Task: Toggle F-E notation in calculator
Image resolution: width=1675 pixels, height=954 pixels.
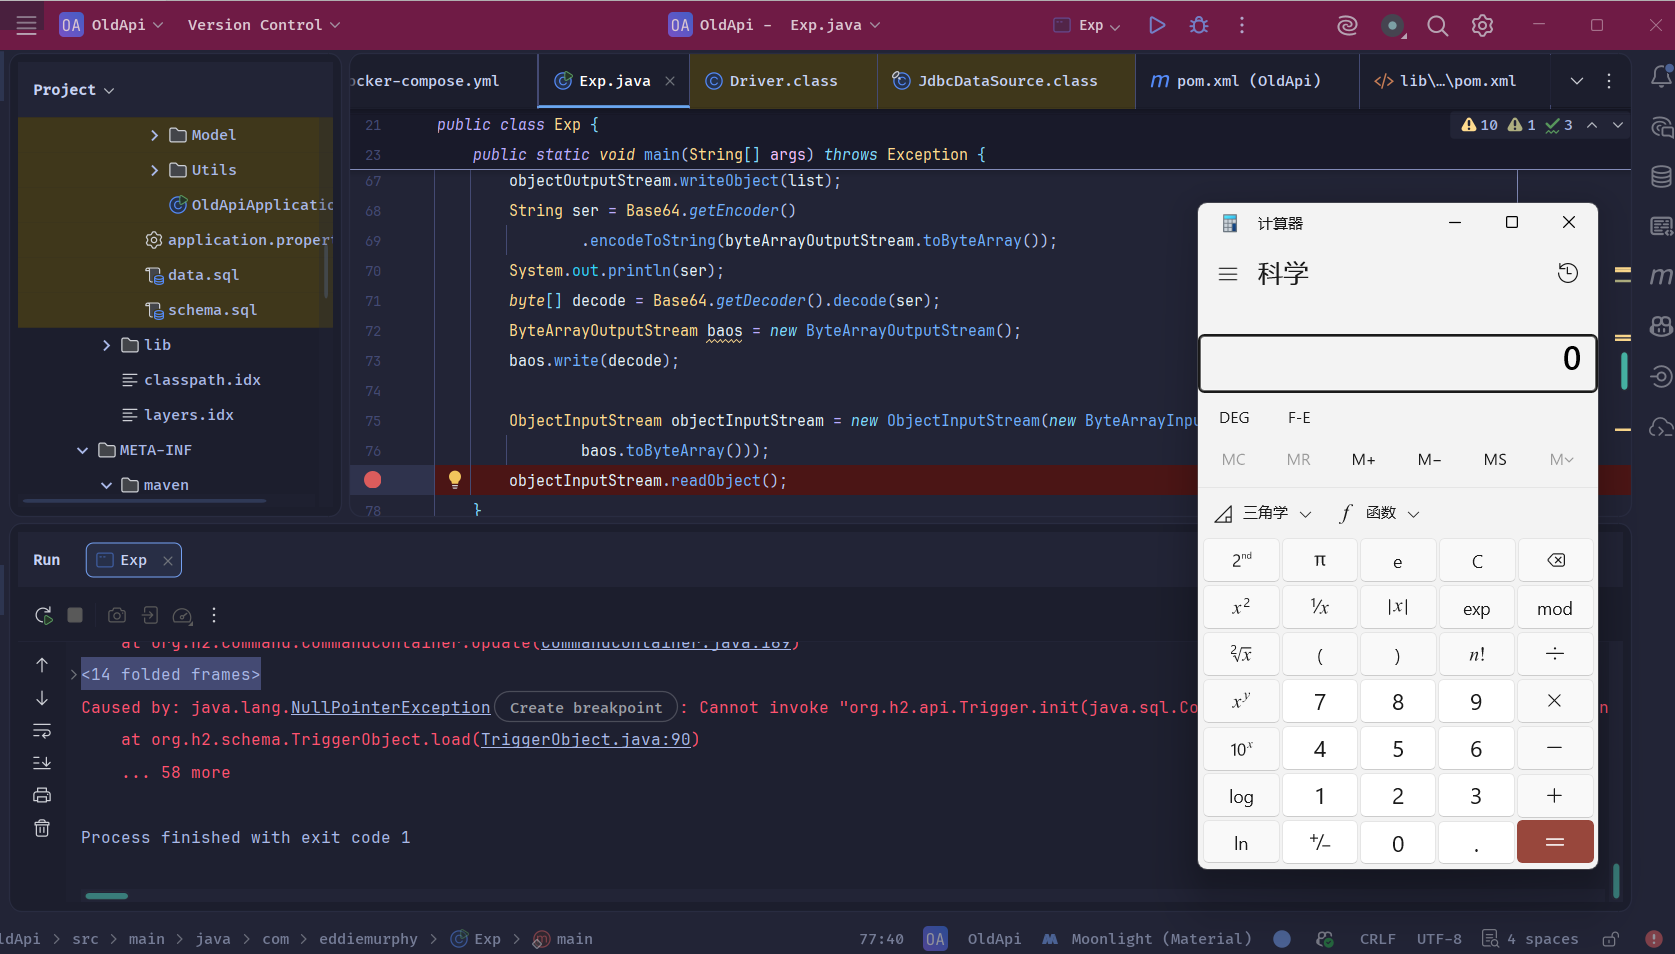Action: point(1299,418)
